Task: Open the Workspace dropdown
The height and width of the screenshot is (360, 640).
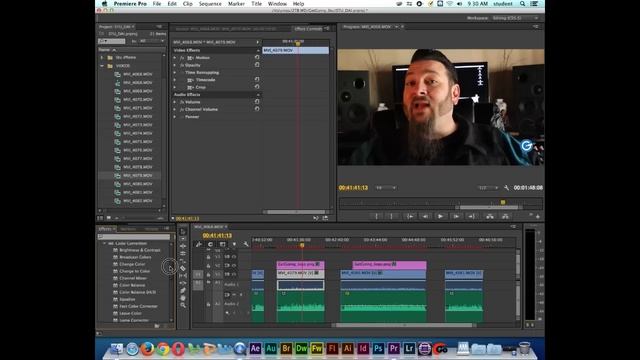Action: click(x=515, y=18)
